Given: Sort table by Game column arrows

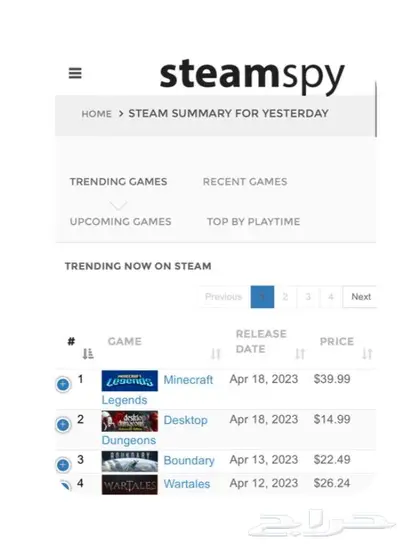Looking at the screenshot, I should point(216,354).
